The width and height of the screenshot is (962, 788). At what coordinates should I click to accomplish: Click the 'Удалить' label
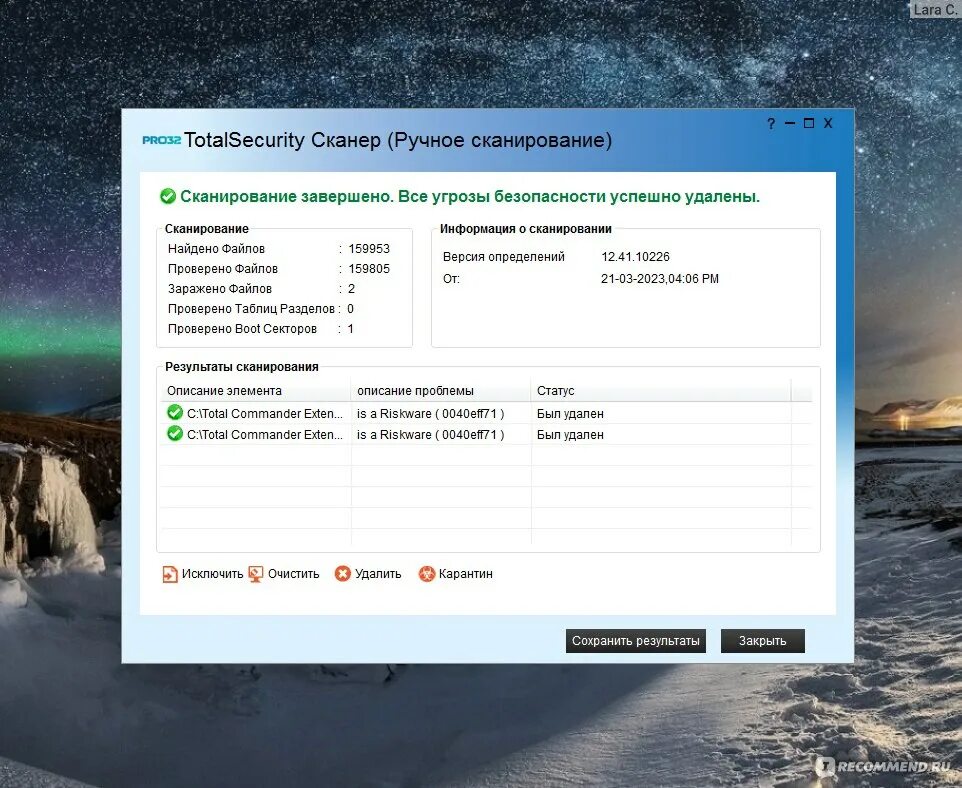point(378,574)
